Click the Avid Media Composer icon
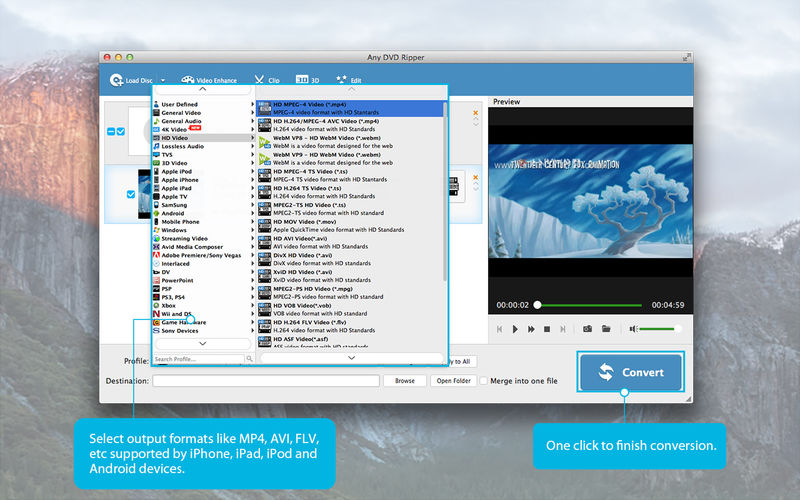The height and width of the screenshot is (500, 800). tap(157, 246)
